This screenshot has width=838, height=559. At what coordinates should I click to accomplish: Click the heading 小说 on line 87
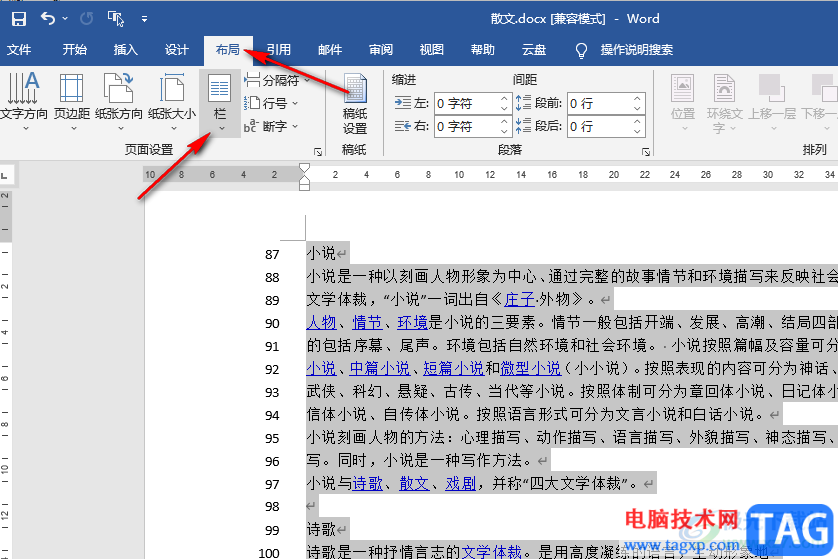[321, 253]
